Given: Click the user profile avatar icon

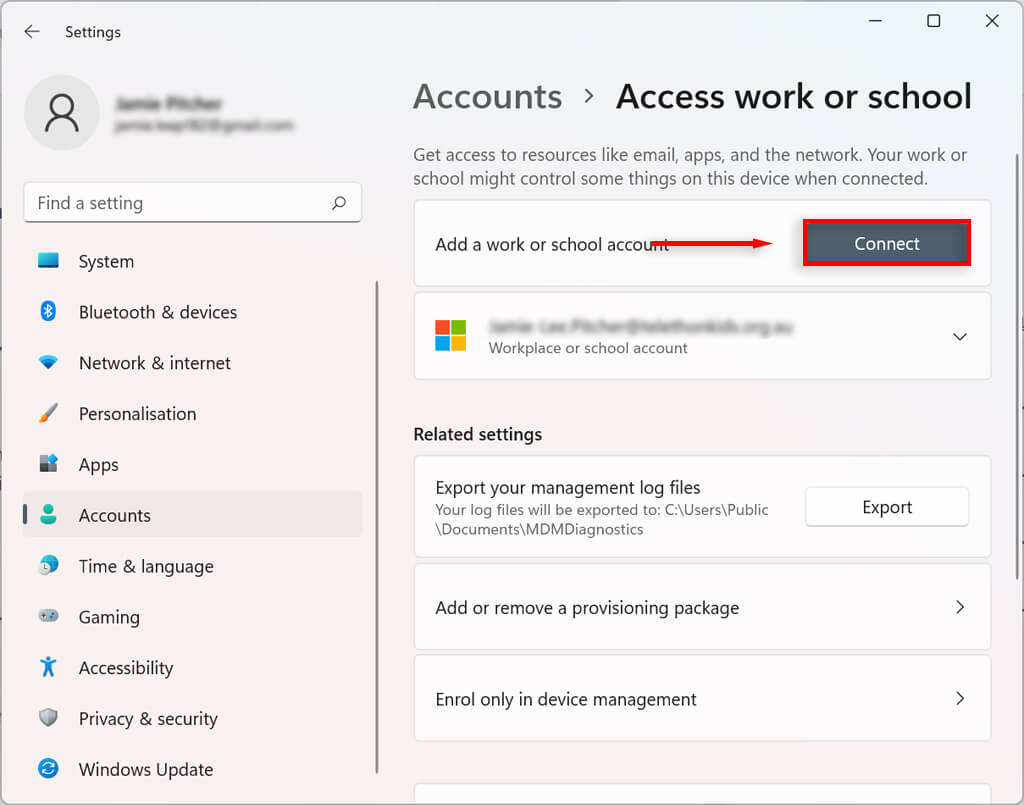Looking at the screenshot, I should pyautogui.click(x=62, y=113).
